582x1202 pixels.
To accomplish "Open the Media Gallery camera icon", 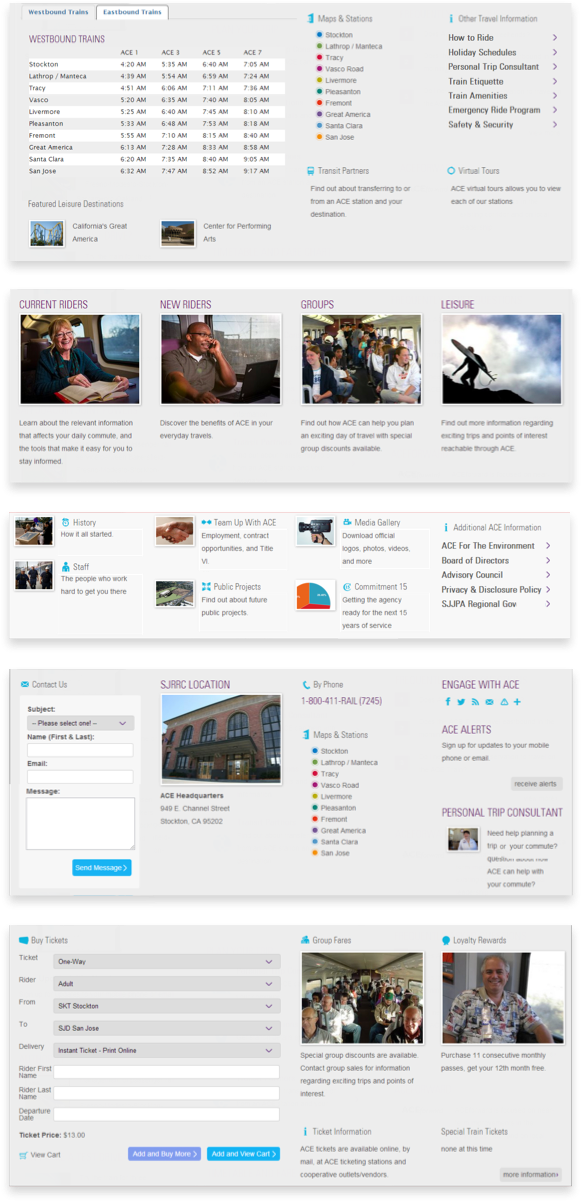I will 315,532.
